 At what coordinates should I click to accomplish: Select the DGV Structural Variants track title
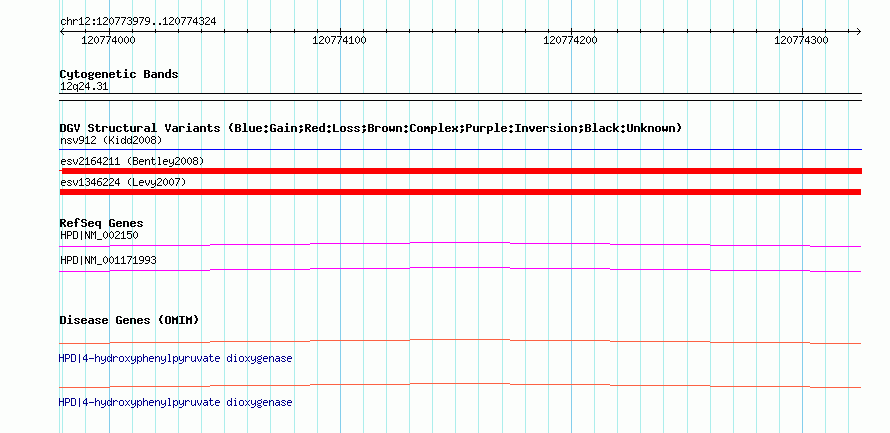(x=371, y=128)
